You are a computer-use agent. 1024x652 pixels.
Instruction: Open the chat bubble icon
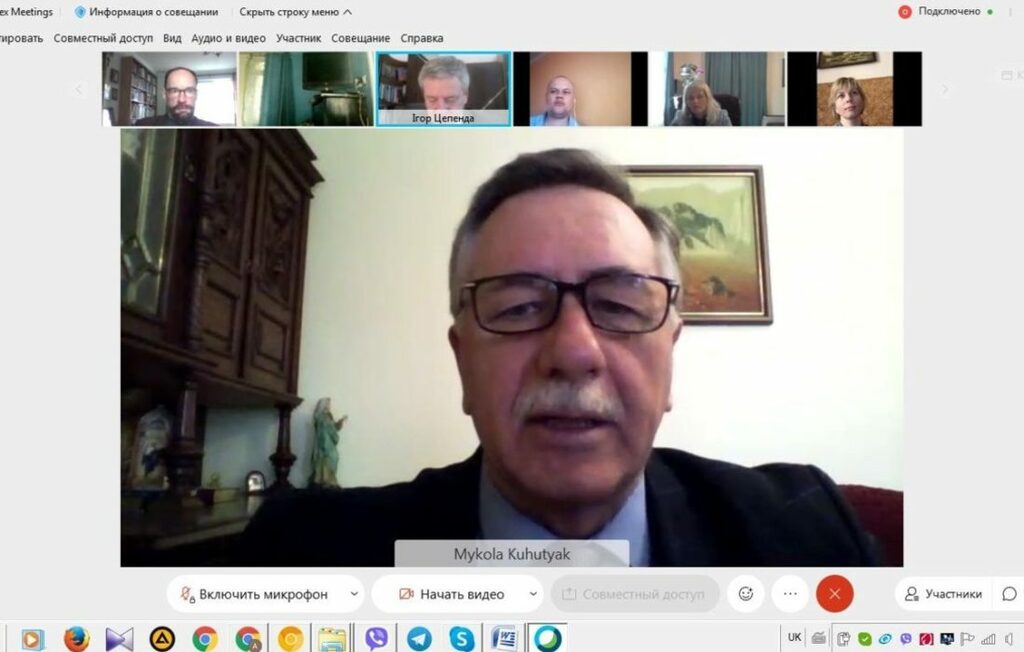[1009, 594]
